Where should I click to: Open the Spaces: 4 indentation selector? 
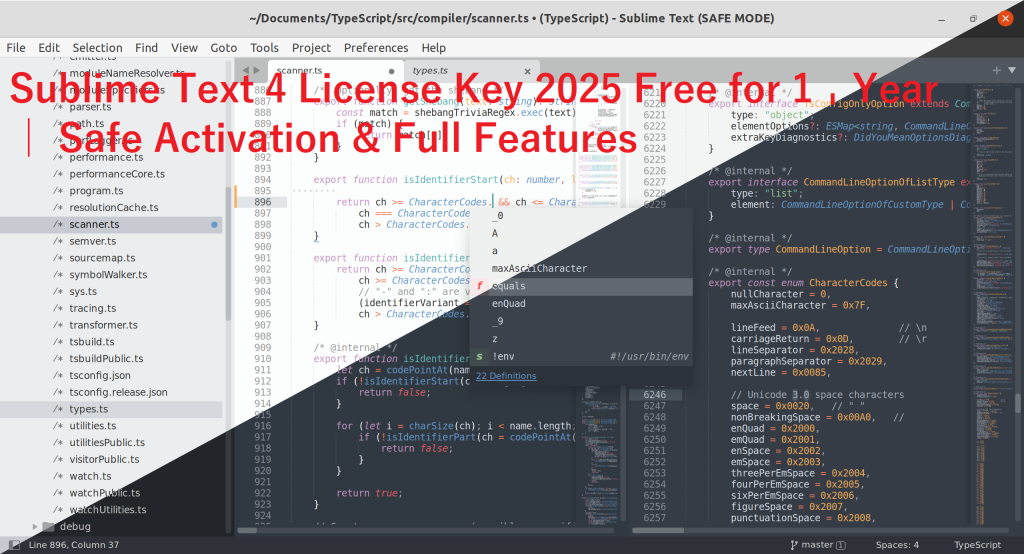897,545
